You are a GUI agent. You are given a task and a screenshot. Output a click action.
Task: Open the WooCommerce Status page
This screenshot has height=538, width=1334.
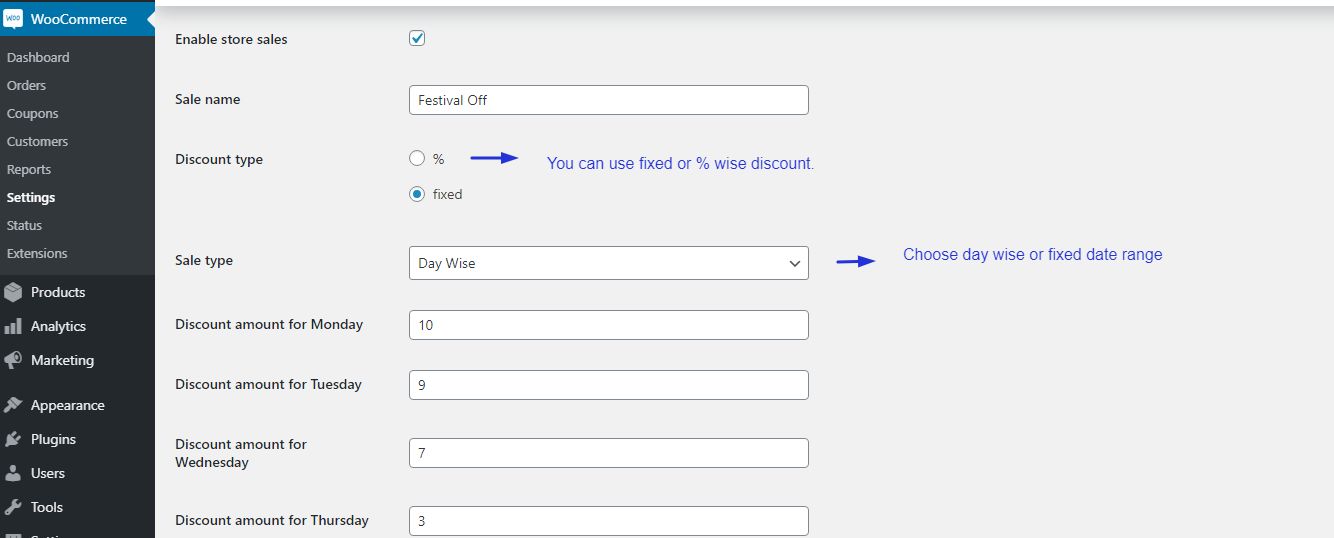pyautogui.click(x=24, y=225)
